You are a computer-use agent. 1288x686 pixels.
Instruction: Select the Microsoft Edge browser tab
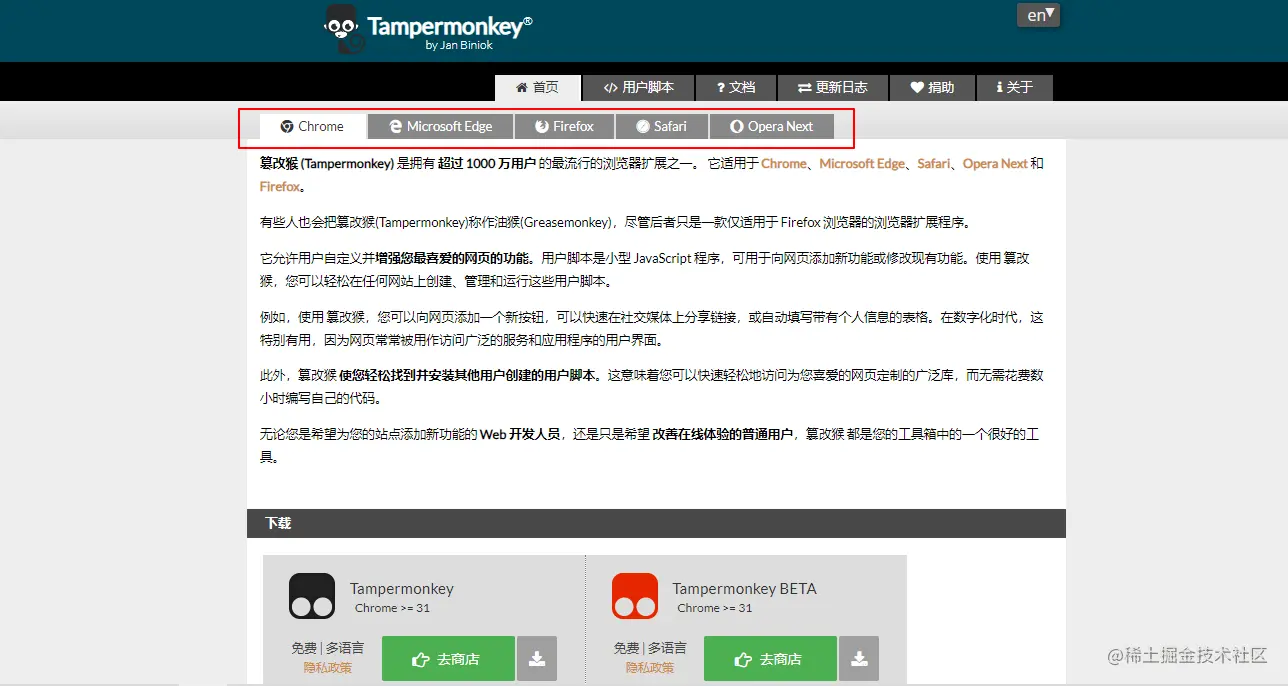pyautogui.click(x=441, y=127)
